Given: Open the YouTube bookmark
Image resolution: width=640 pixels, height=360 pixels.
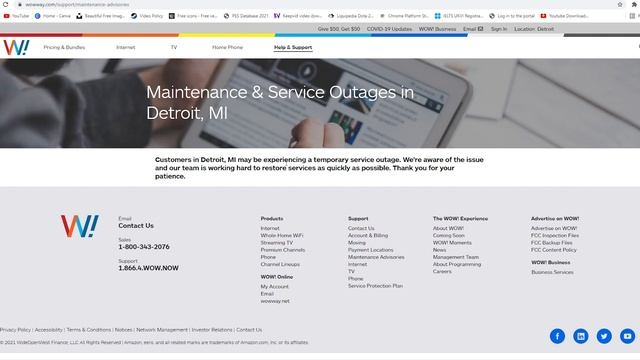Looking at the screenshot, I should (x=16, y=16).
